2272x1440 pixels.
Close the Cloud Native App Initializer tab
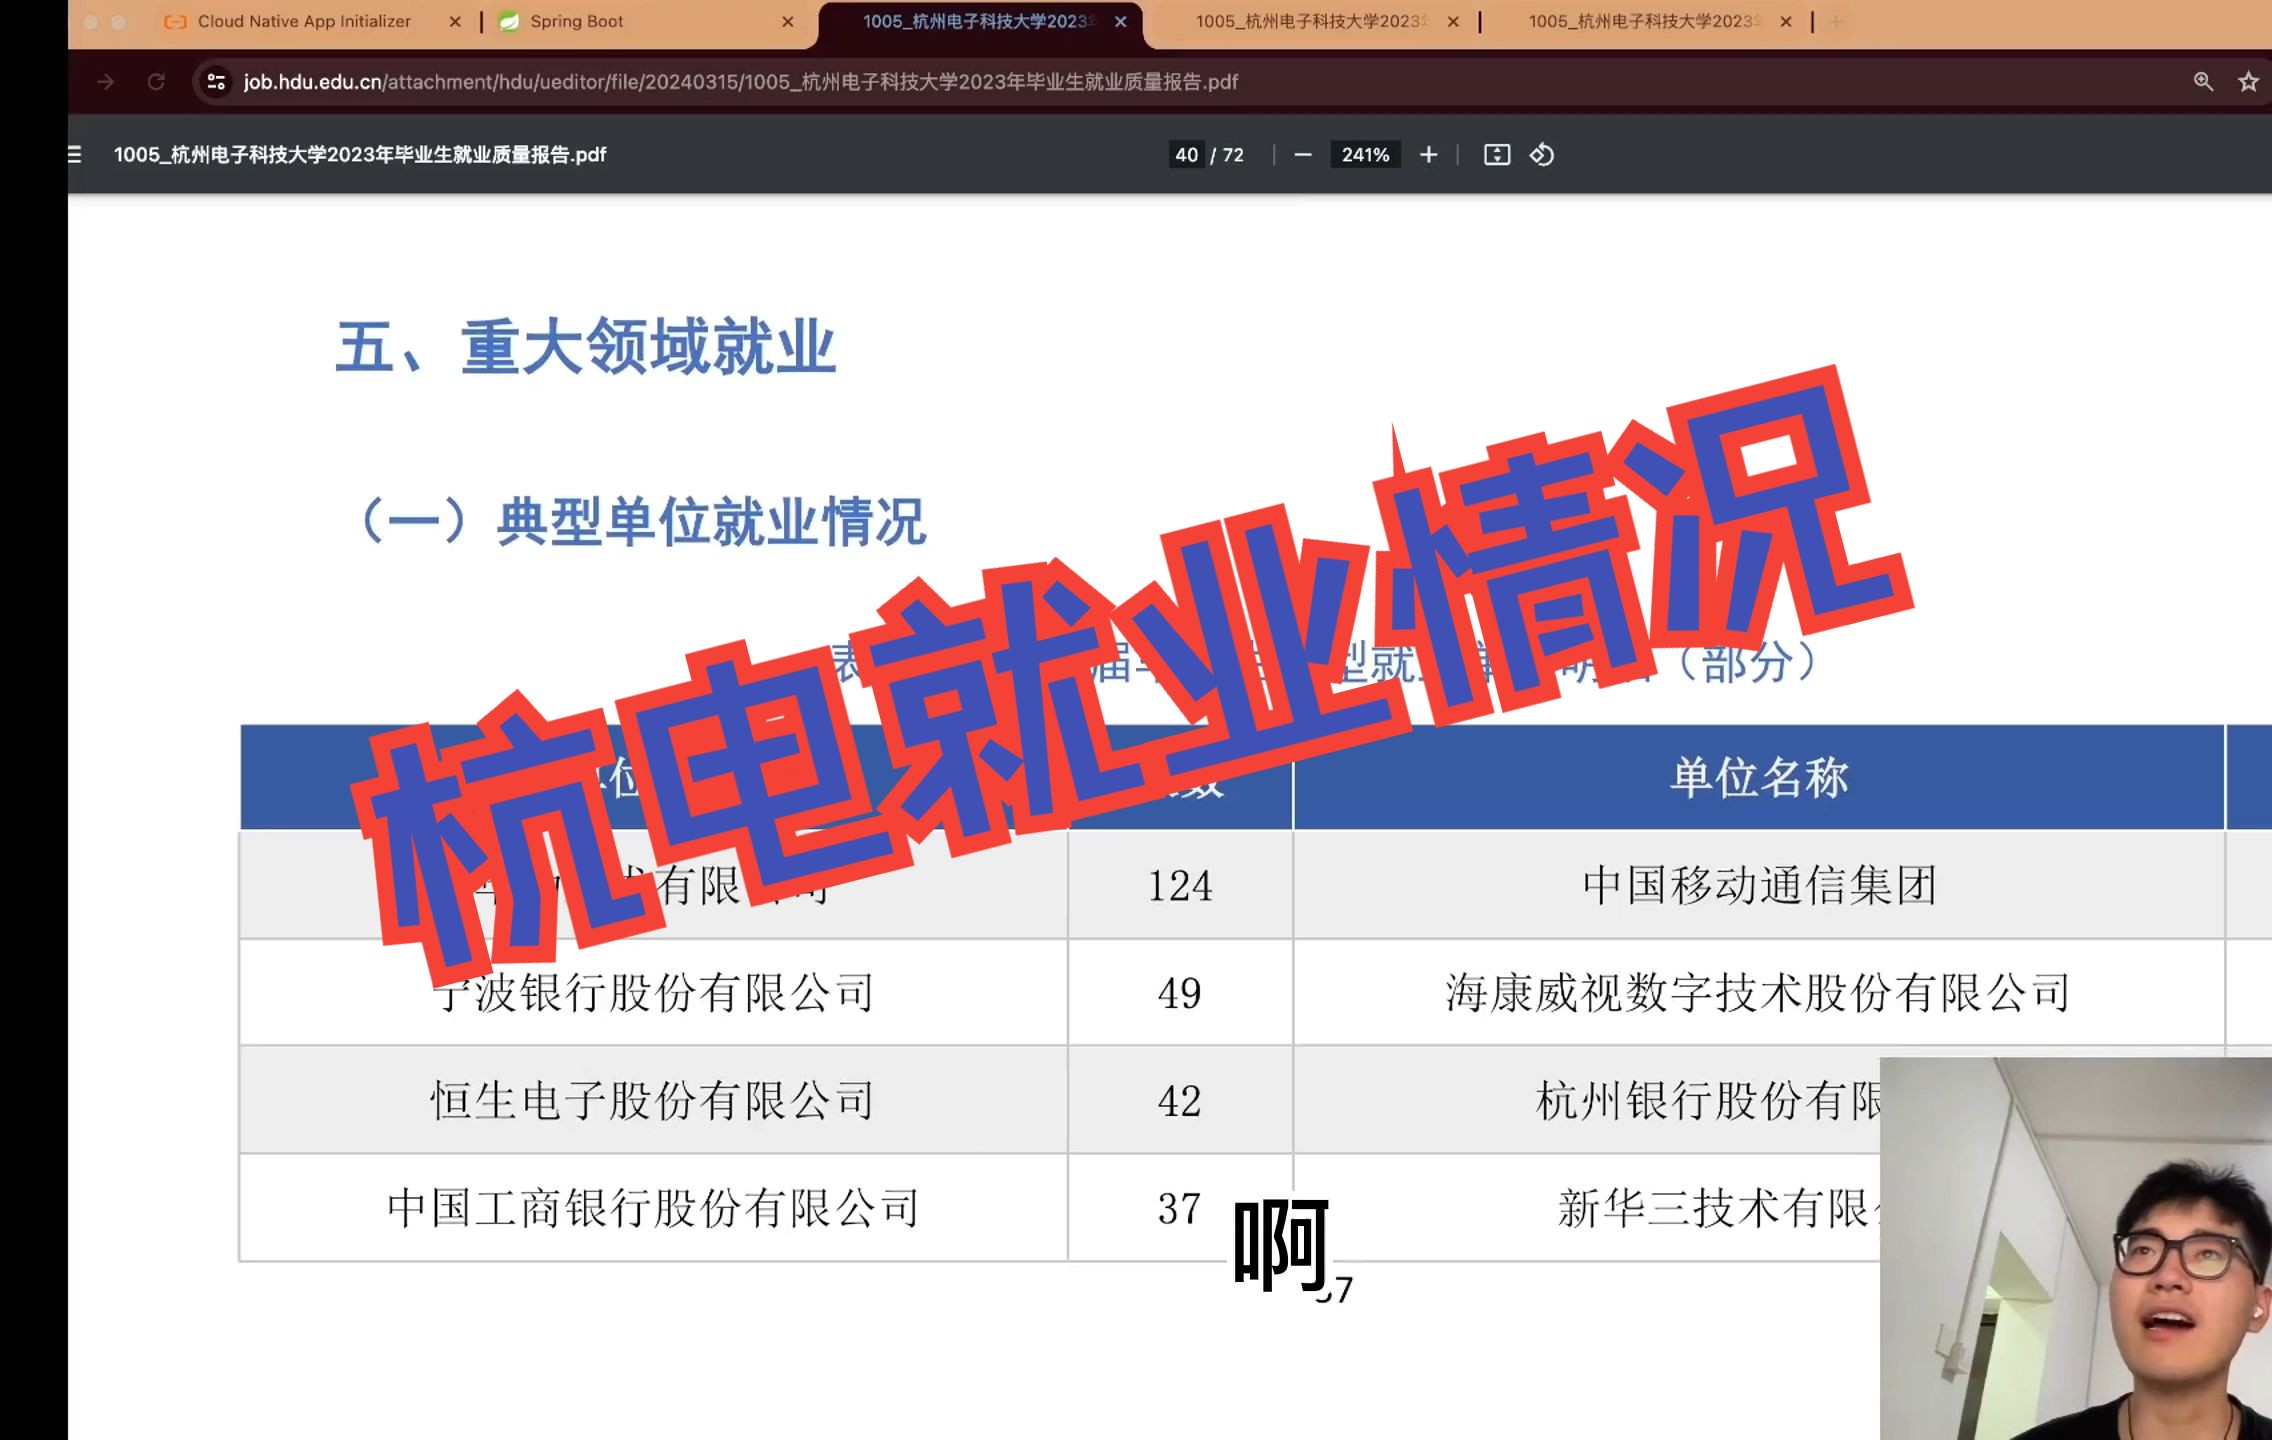[x=455, y=21]
